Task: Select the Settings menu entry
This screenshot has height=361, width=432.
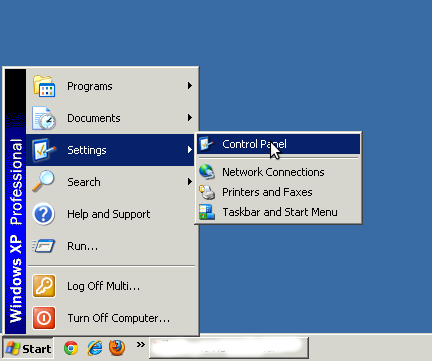Action: (x=111, y=150)
